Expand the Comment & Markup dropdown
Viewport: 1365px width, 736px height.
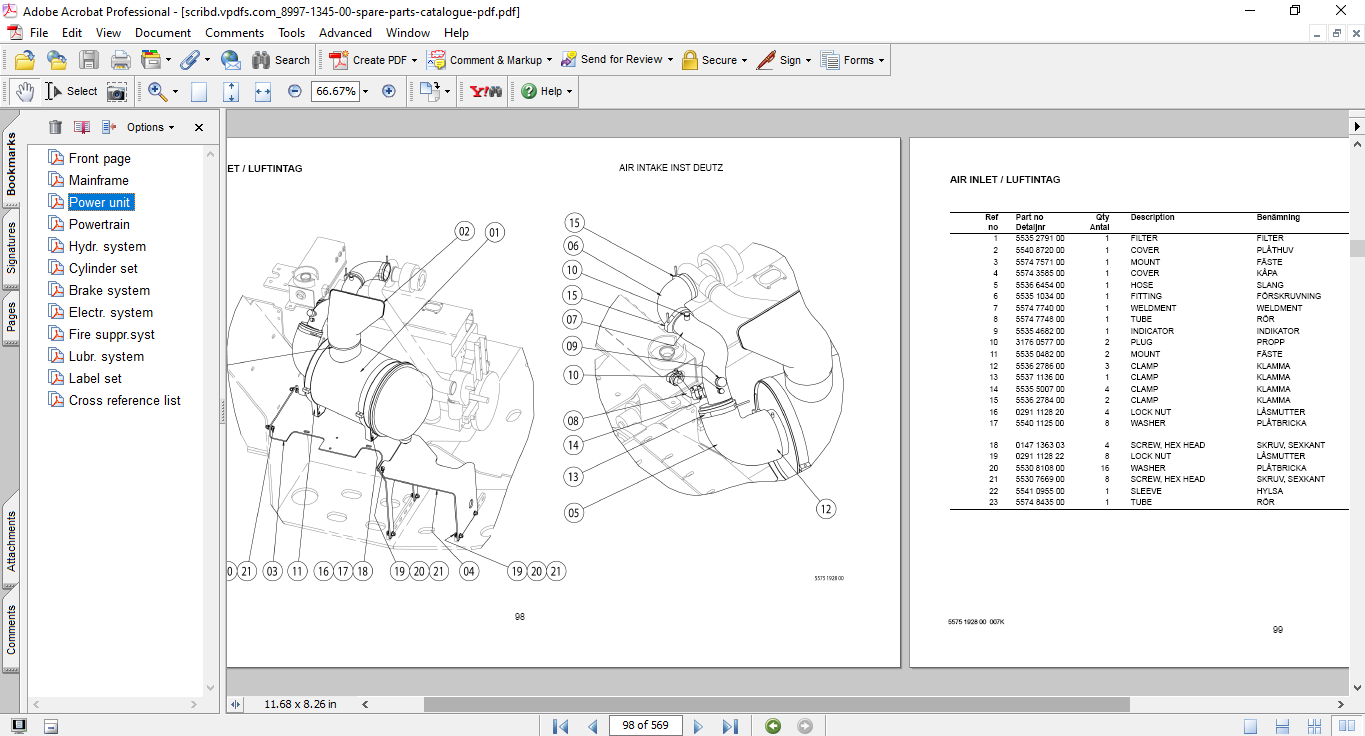[550, 60]
